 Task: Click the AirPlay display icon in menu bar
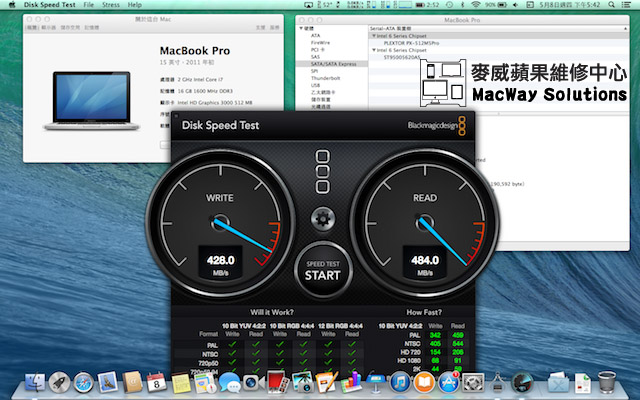coord(309,5)
